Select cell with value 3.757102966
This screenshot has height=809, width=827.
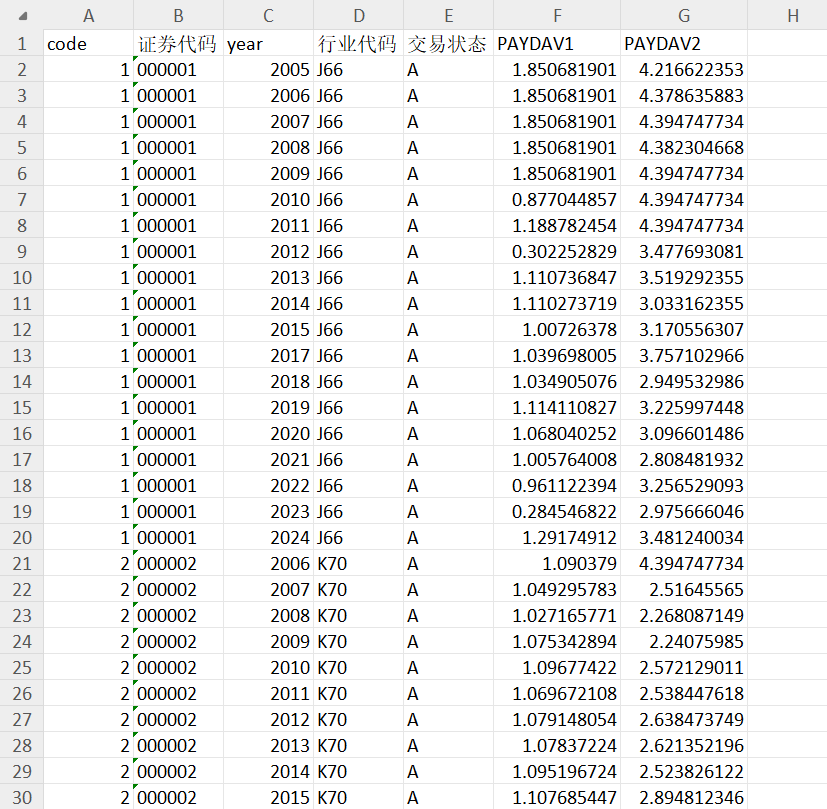(x=684, y=355)
